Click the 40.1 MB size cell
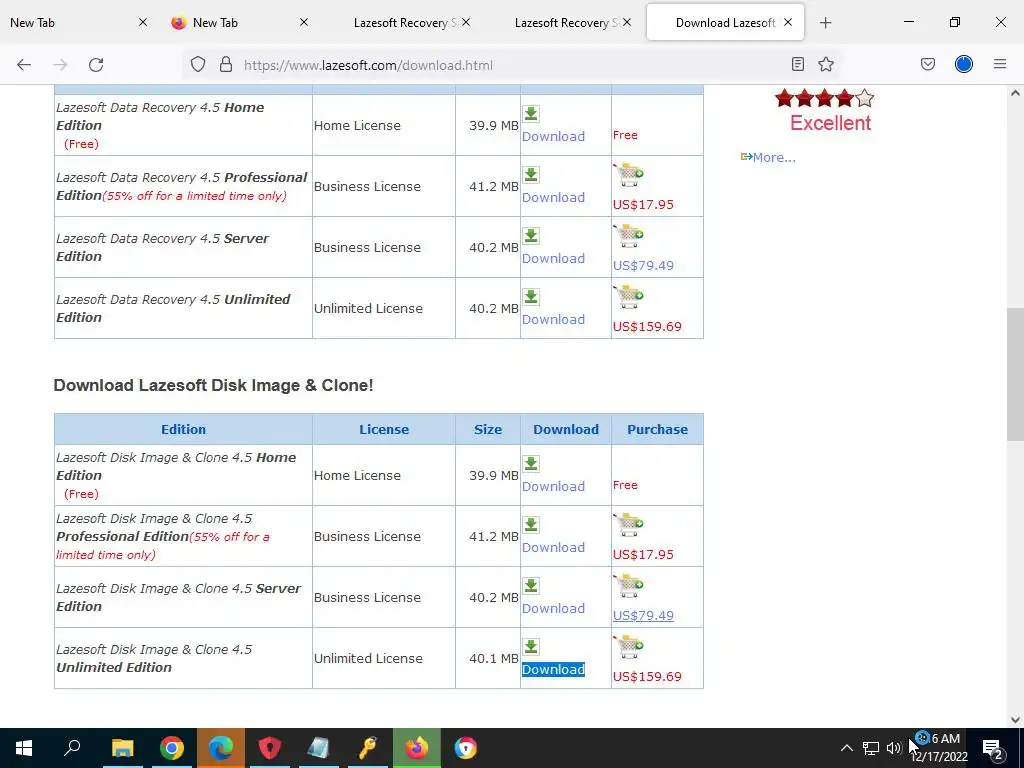1024x768 pixels. click(x=488, y=658)
